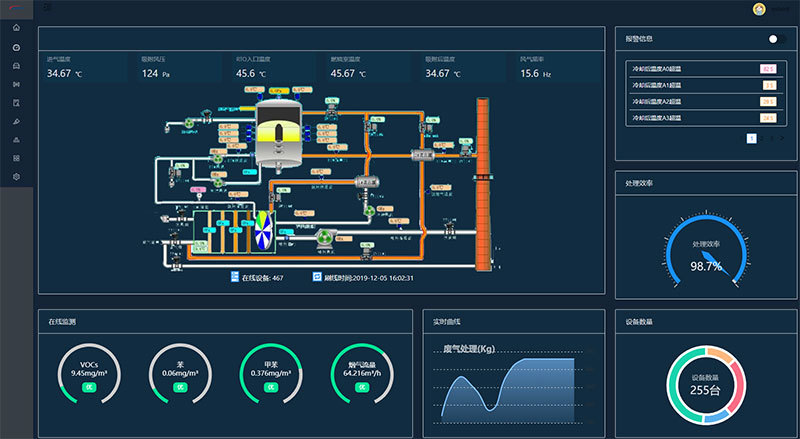The image size is (800, 439).
Task: Click the report document sidebar icon
Action: click(x=16, y=103)
